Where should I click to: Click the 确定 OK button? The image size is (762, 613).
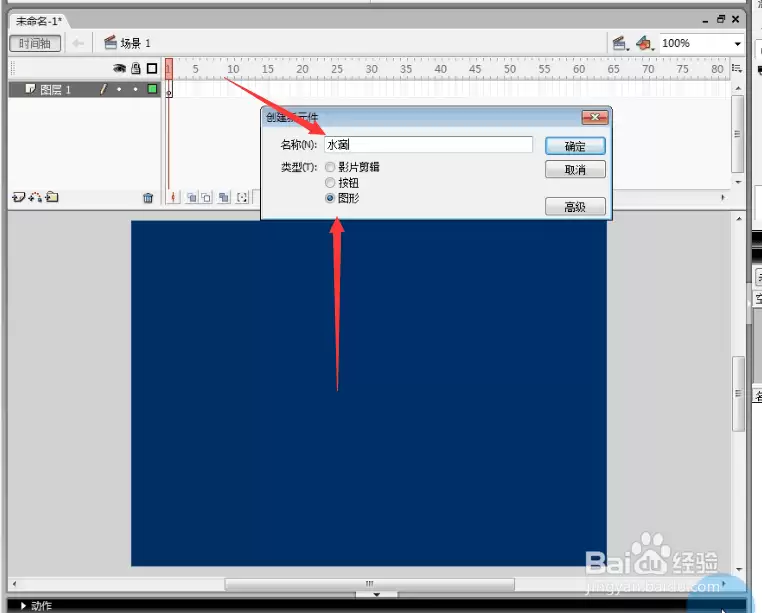575,146
